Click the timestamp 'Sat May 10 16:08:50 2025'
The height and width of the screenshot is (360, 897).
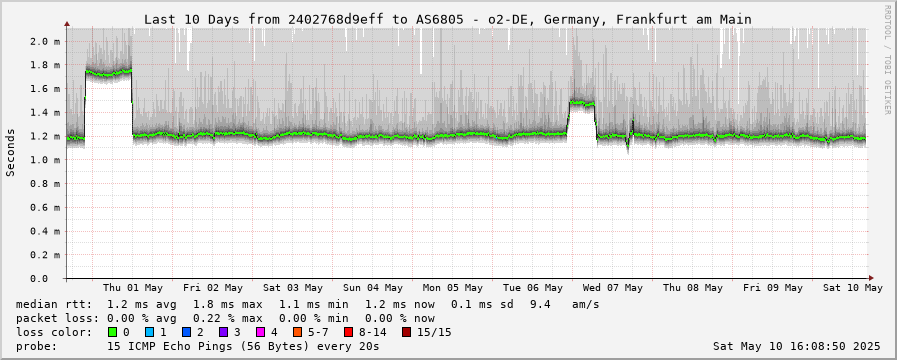[x=797, y=346]
